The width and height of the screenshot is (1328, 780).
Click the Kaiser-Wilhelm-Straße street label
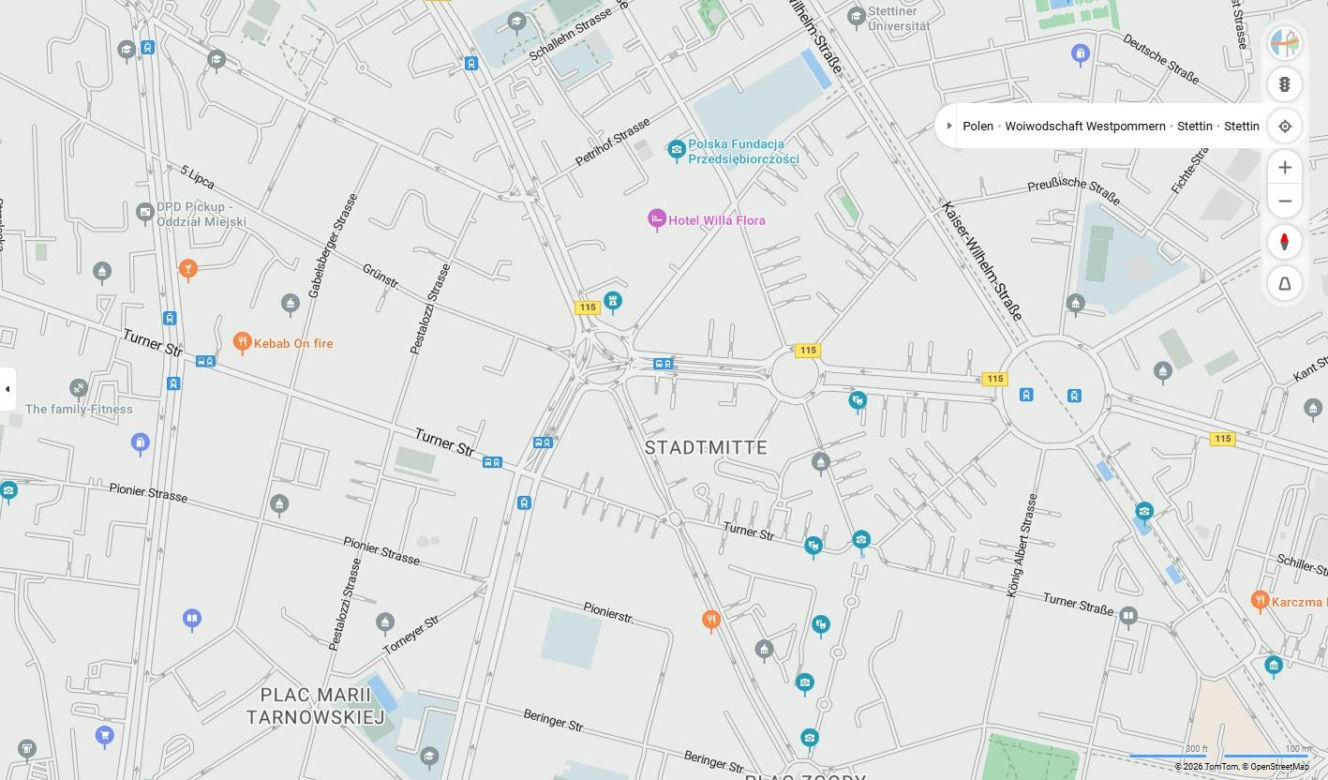click(x=982, y=261)
